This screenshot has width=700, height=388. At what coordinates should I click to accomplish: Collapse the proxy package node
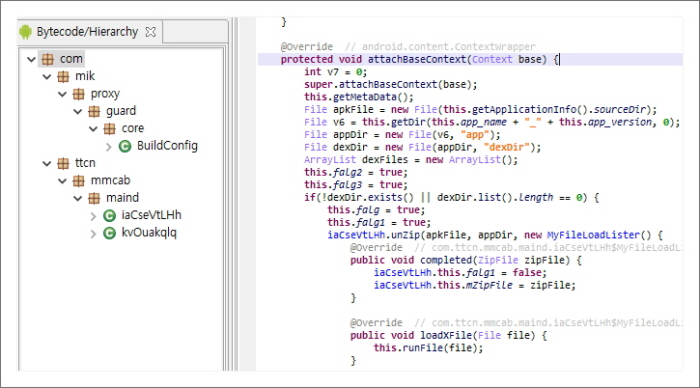pos(62,94)
